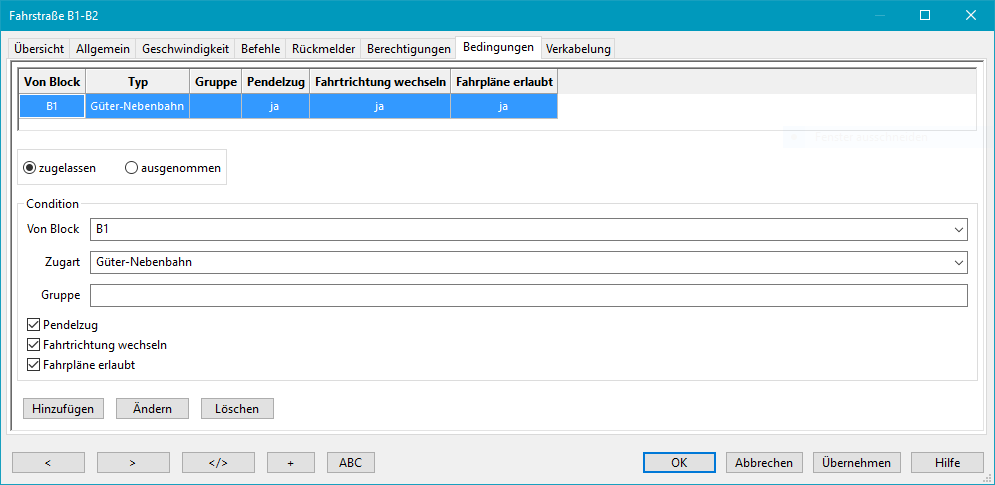Open the Zugart dropdown list
Viewport: 995px width, 485px height.
958,262
